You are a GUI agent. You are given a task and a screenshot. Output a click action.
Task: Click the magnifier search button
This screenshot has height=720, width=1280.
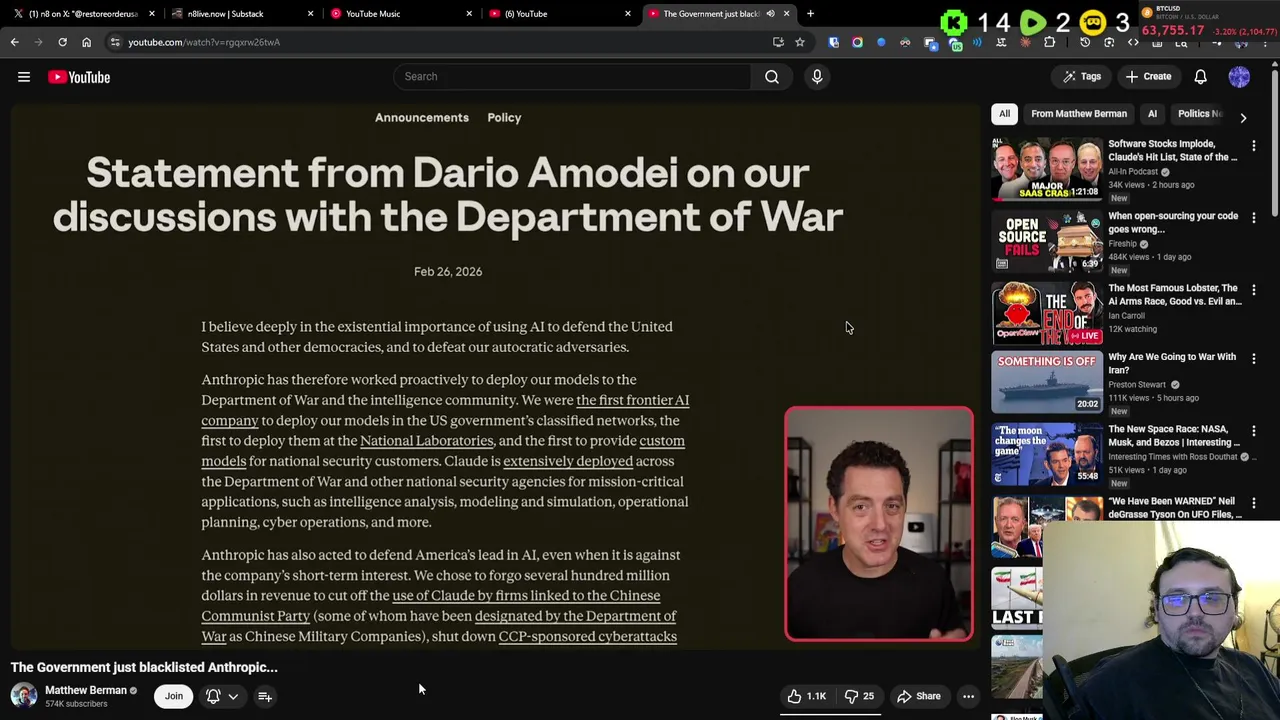pos(772,76)
